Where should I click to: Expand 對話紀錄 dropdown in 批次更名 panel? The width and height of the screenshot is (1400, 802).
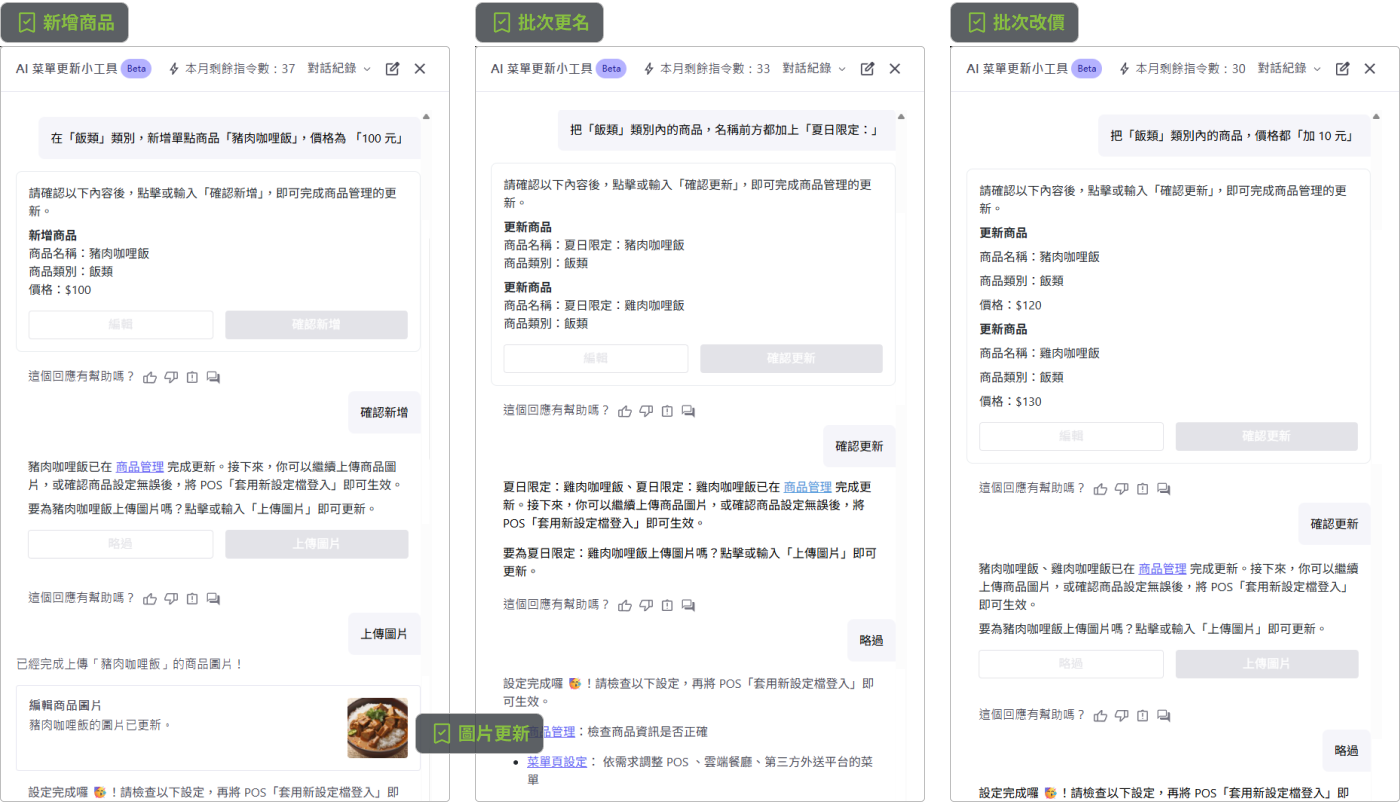814,69
